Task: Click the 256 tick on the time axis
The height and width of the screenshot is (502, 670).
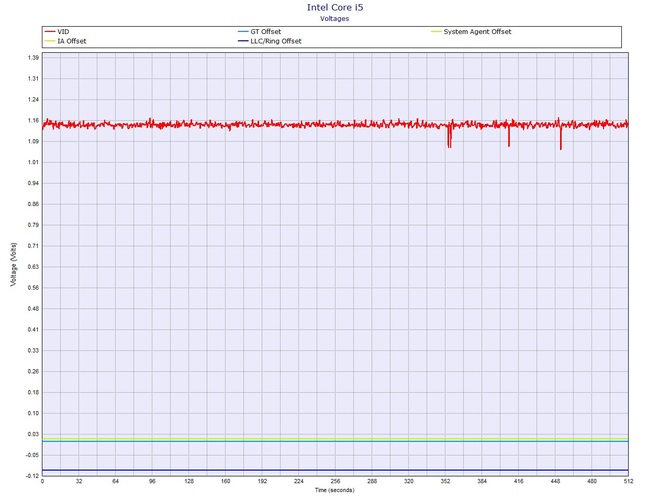Action: 335,481
